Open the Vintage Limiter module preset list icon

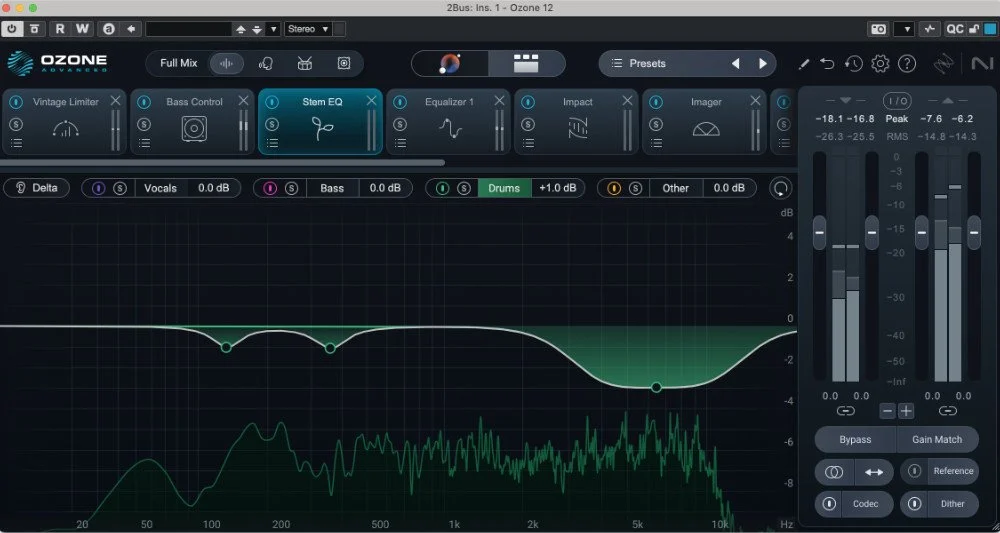click(x=17, y=143)
